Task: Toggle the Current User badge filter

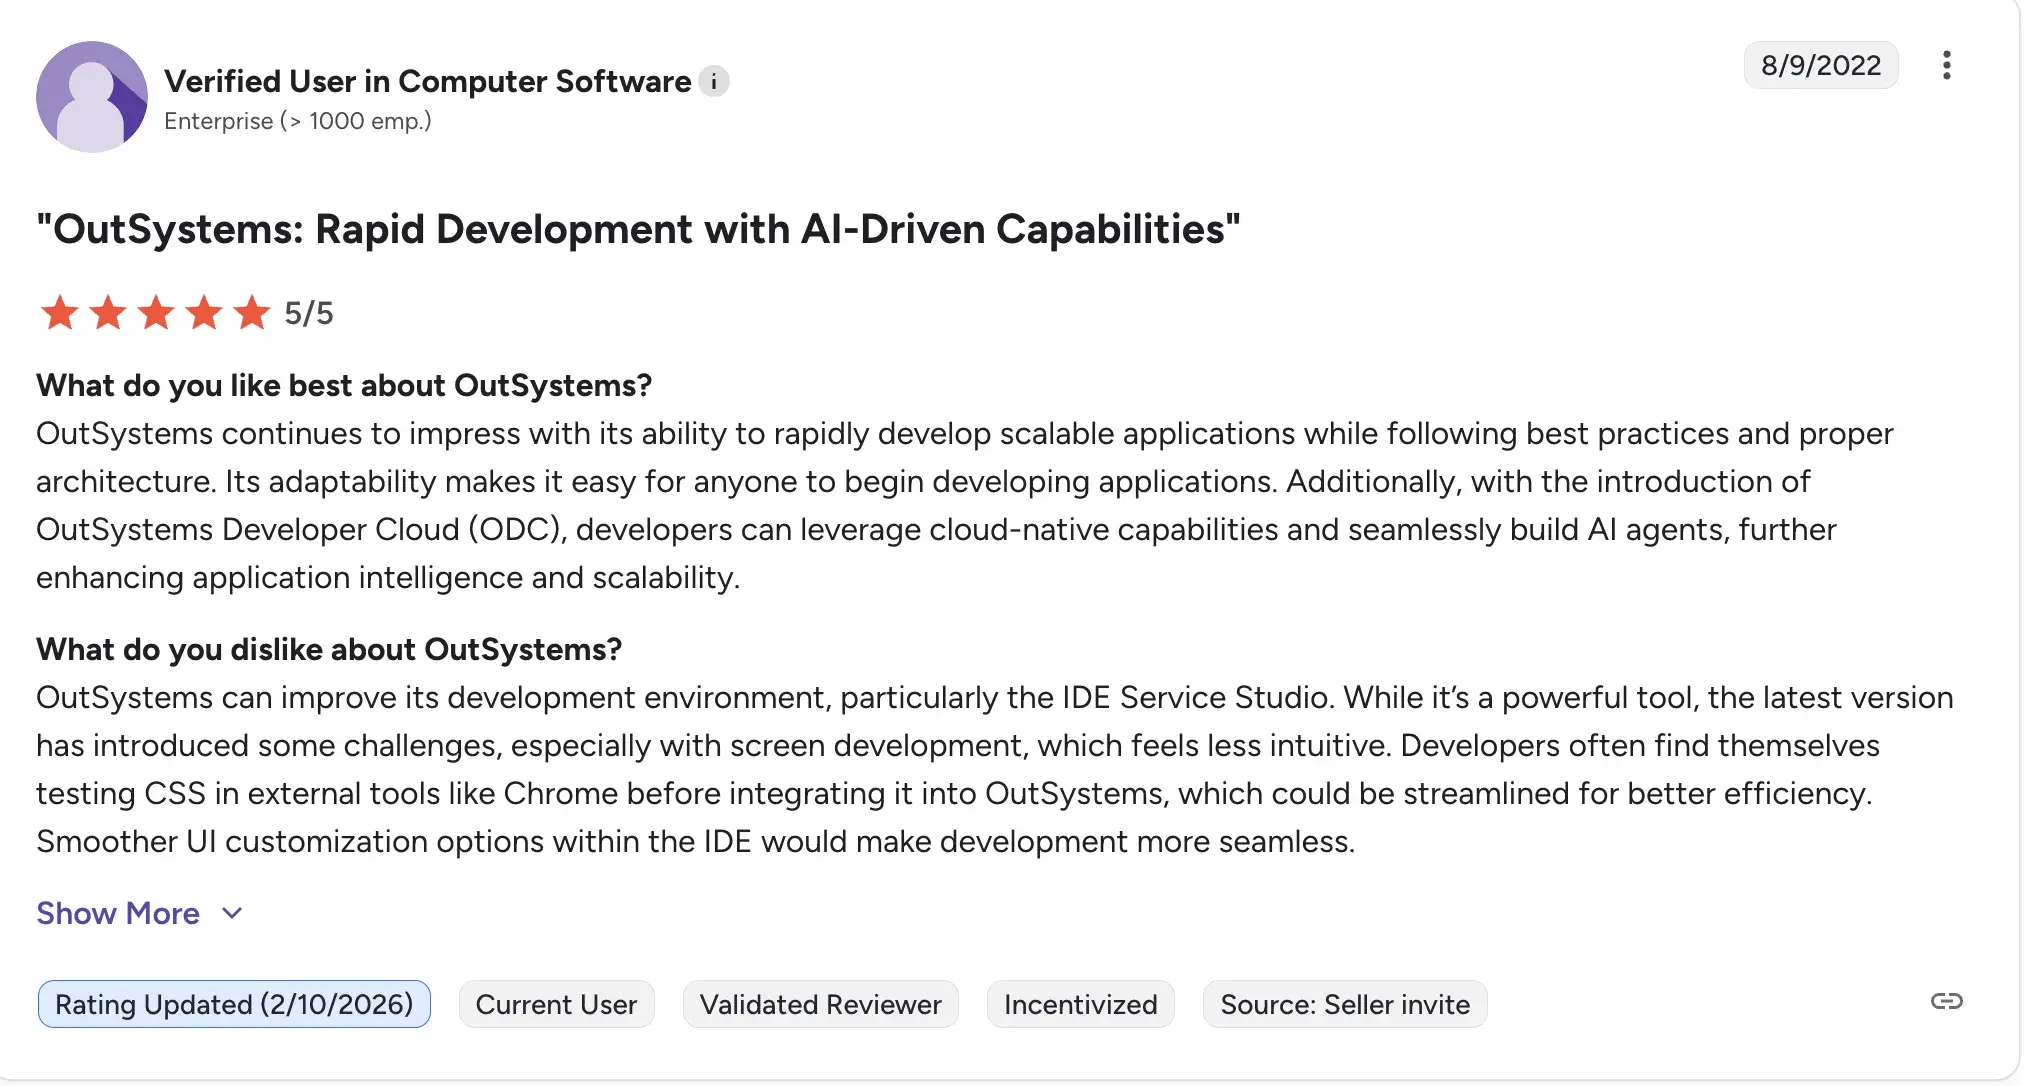Action: point(556,1004)
